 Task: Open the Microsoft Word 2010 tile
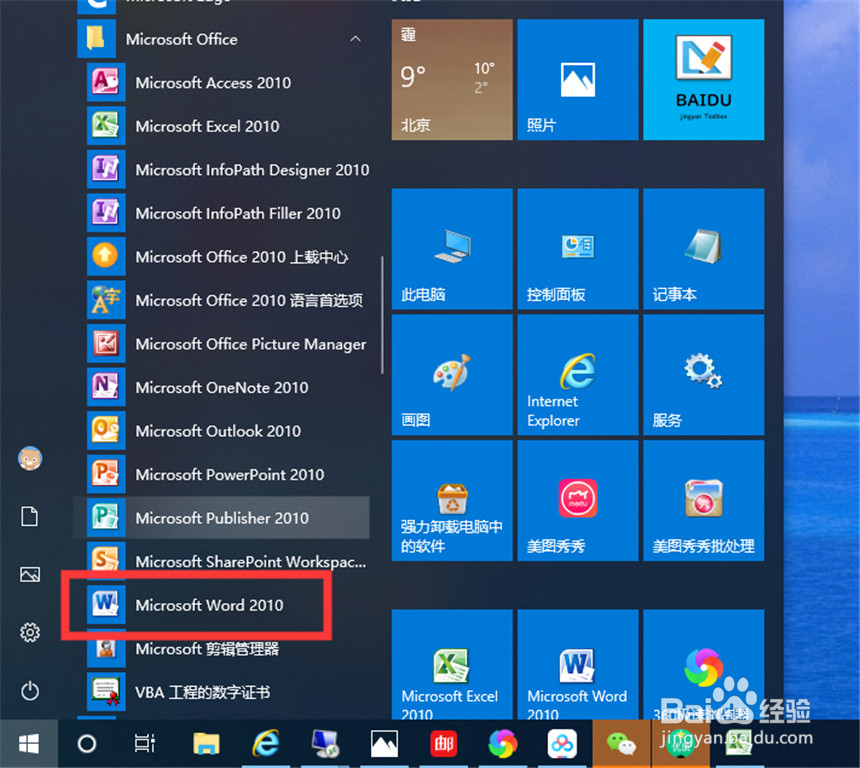tap(578, 664)
